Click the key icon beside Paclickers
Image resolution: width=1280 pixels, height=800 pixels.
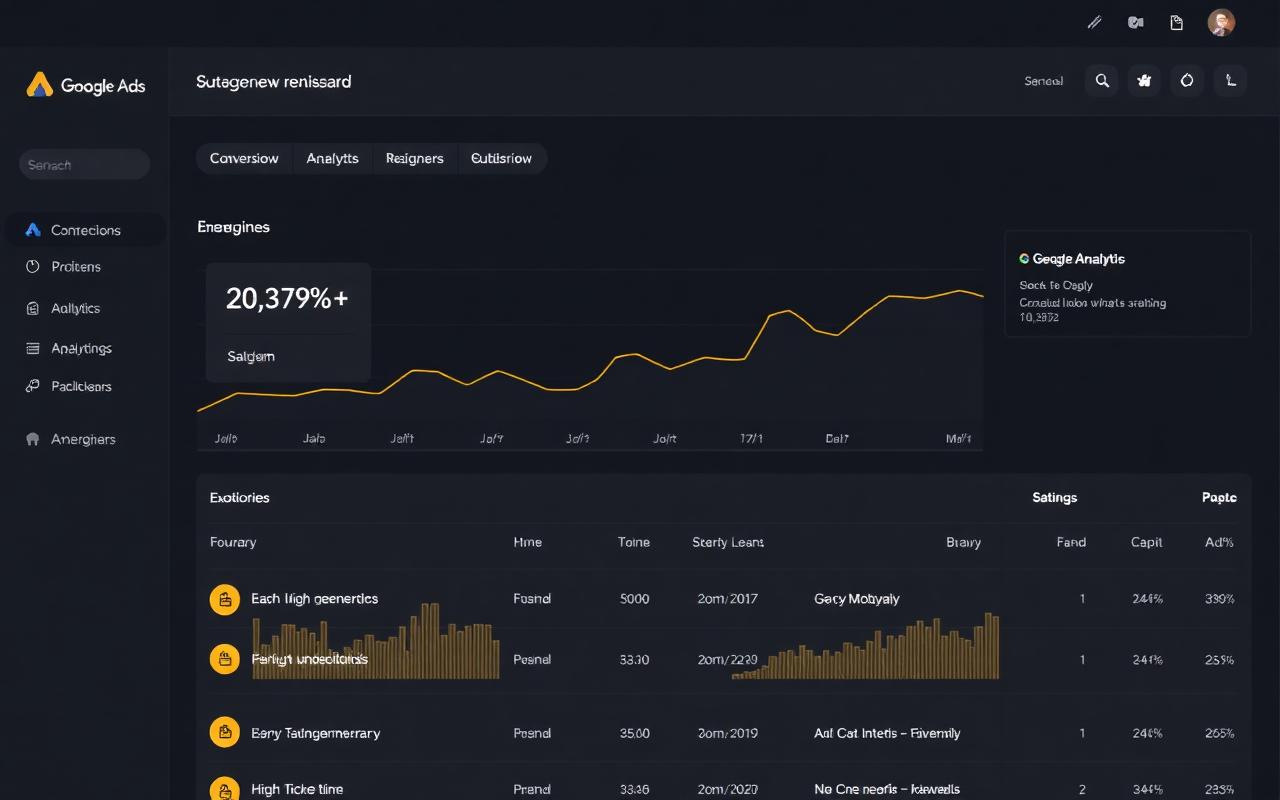pos(33,386)
